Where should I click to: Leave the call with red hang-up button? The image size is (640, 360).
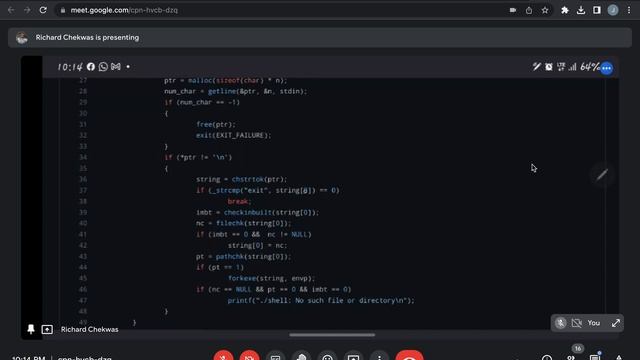tap(409, 356)
